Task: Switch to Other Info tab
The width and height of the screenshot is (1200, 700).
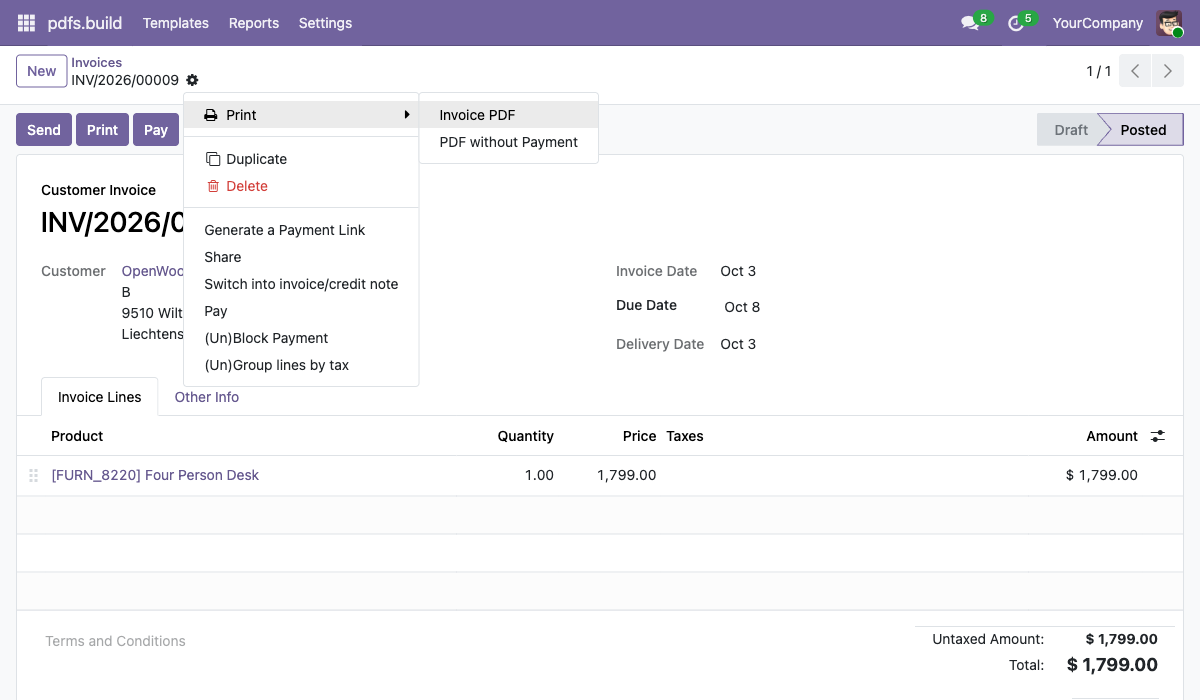Action: click(x=207, y=397)
